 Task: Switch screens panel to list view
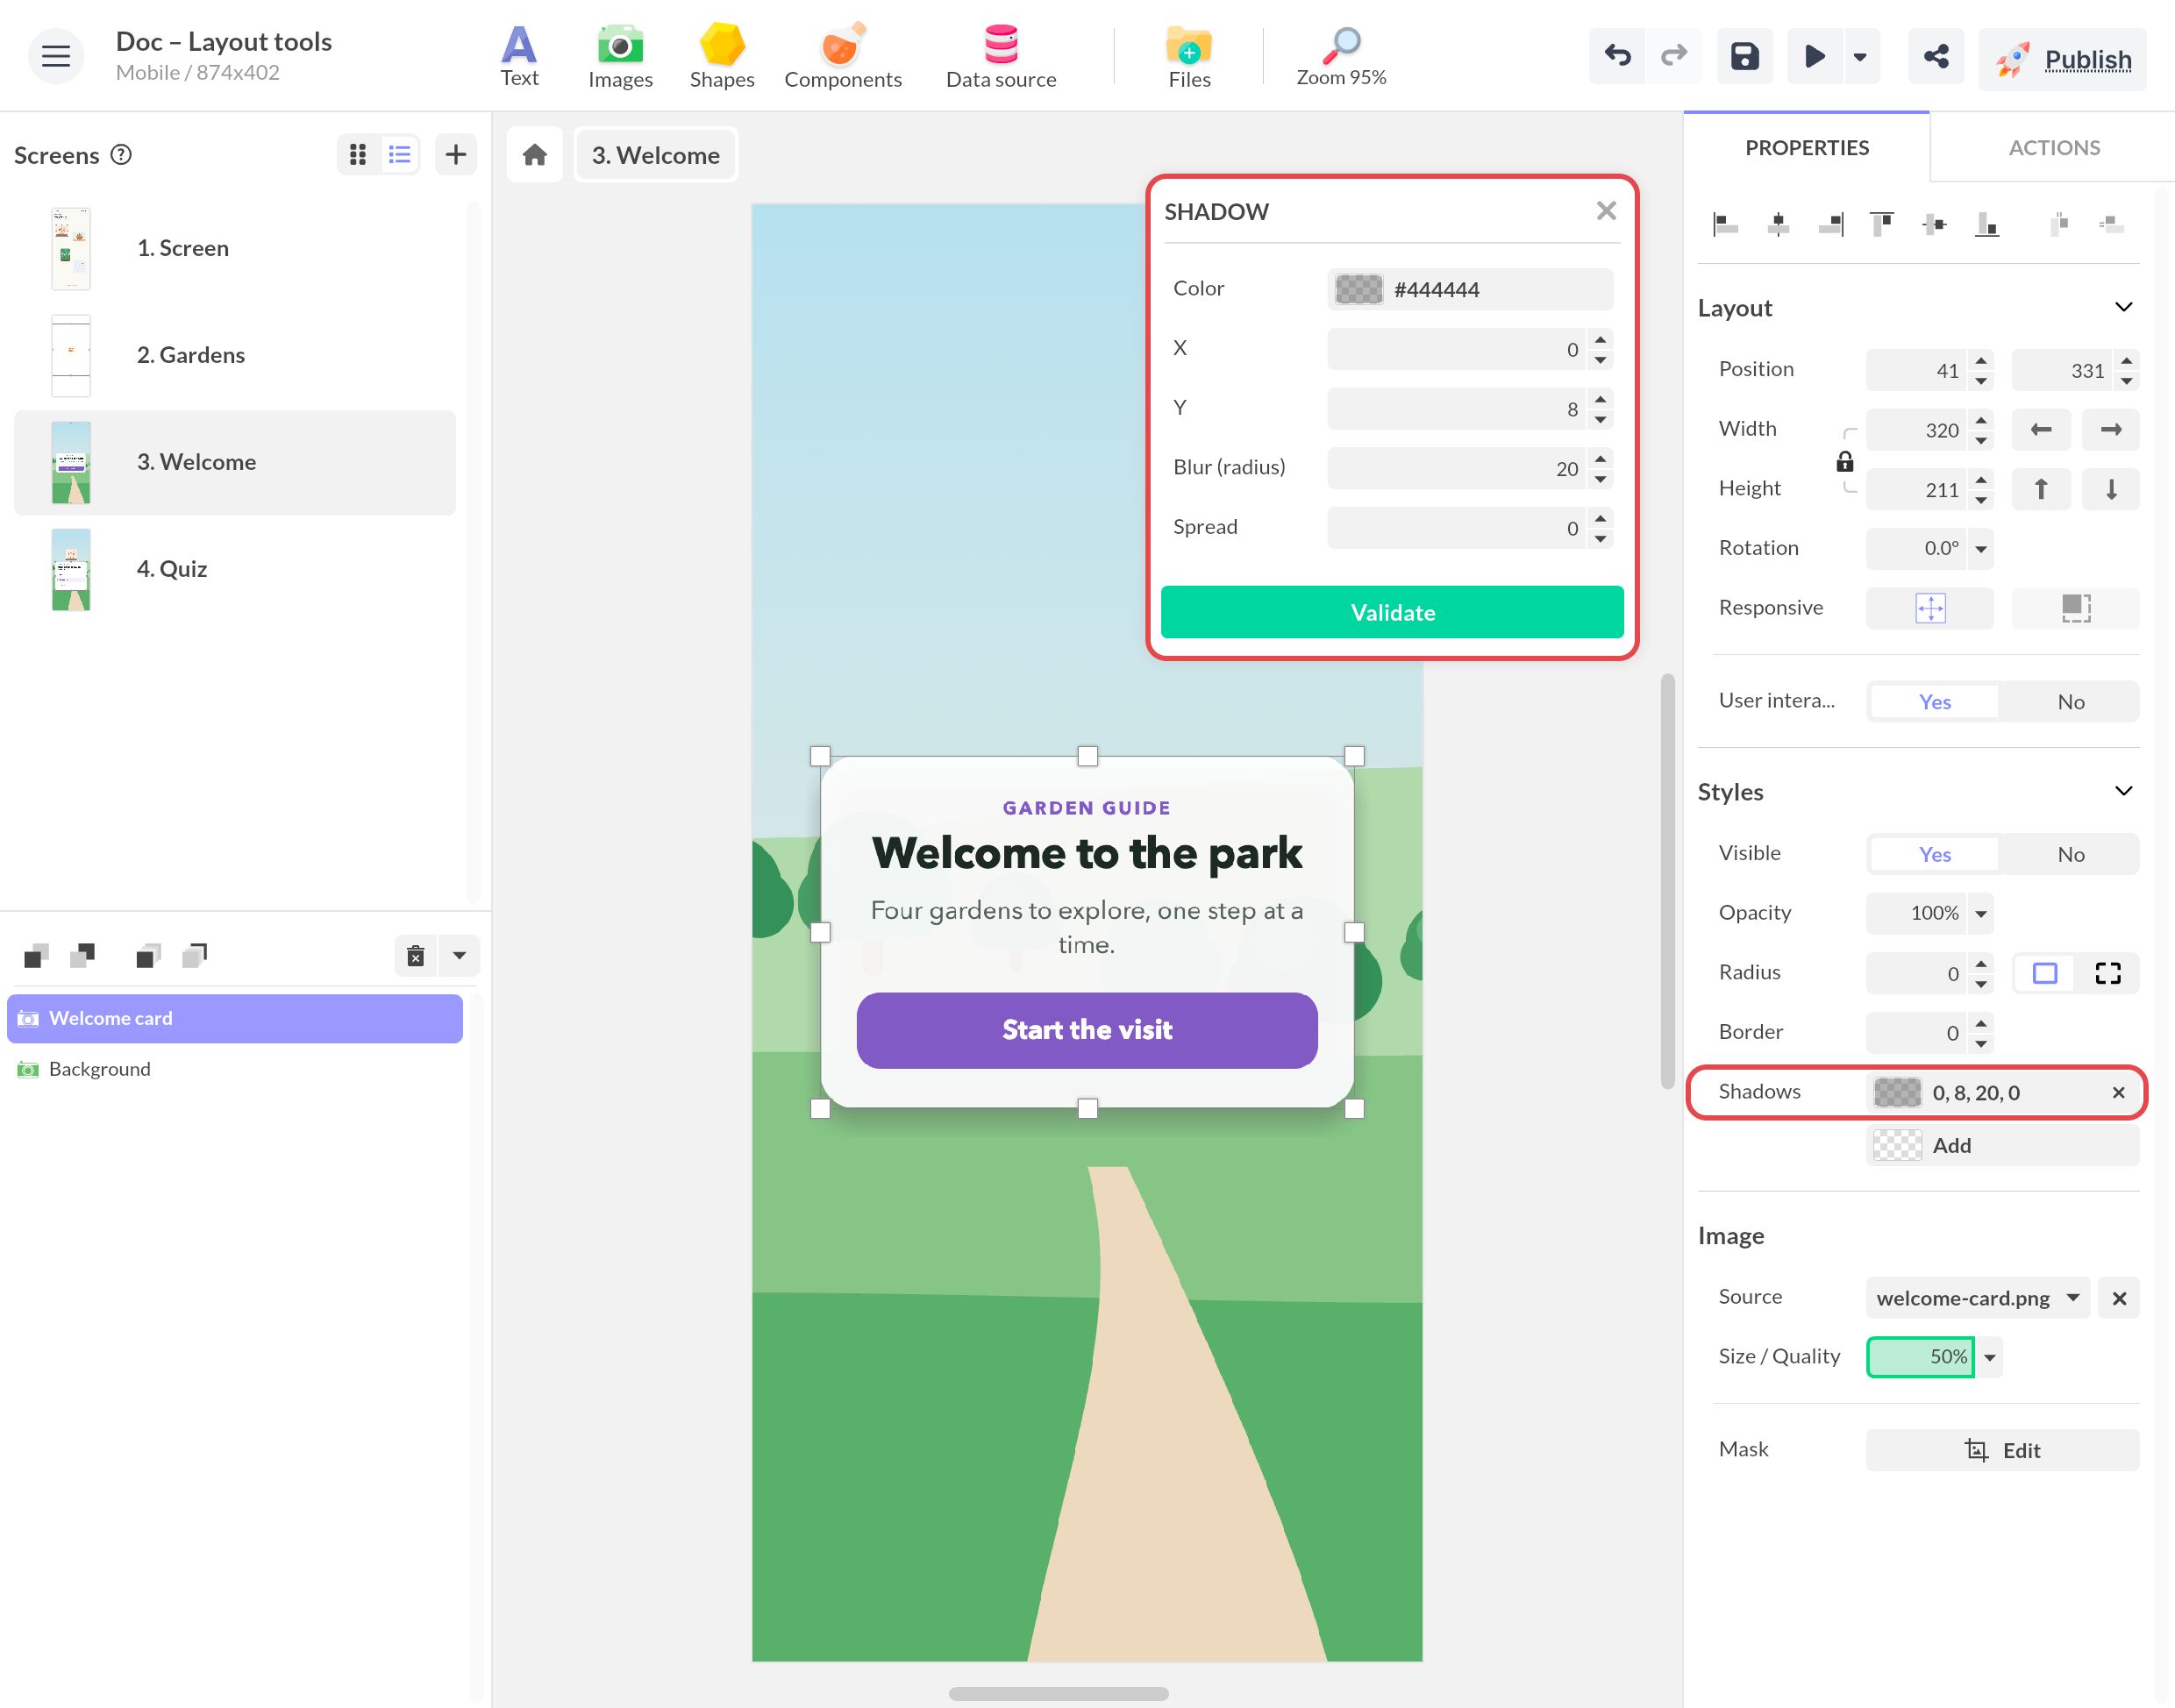coord(400,154)
